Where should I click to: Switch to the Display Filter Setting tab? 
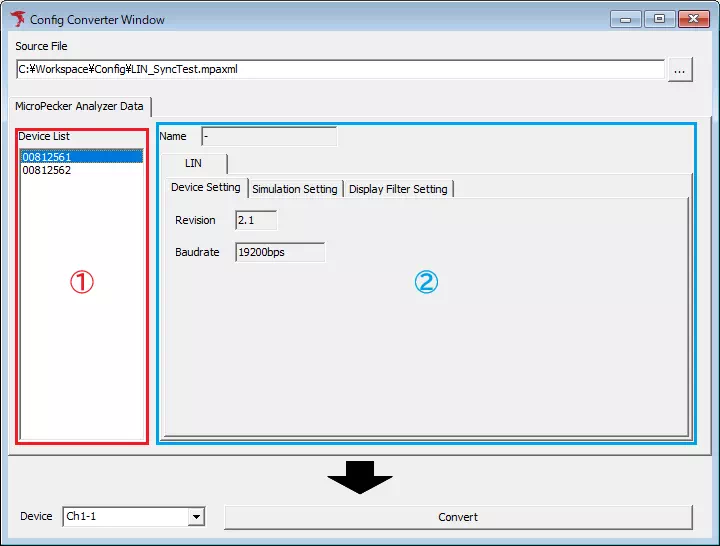(398, 189)
